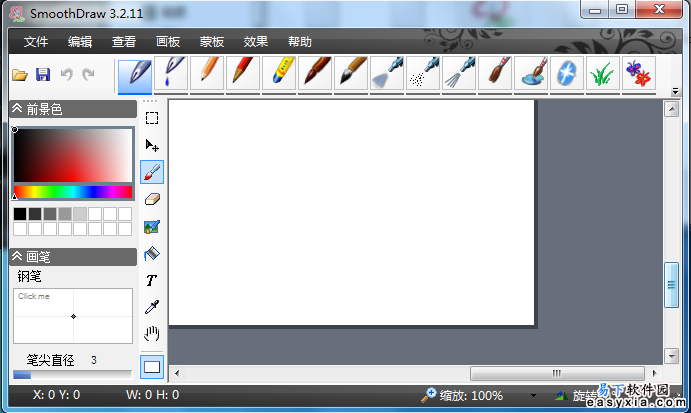This screenshot has width=691, height=413.
Task: Collapse the 画笔 panel
Action: [x=17, y=256]
